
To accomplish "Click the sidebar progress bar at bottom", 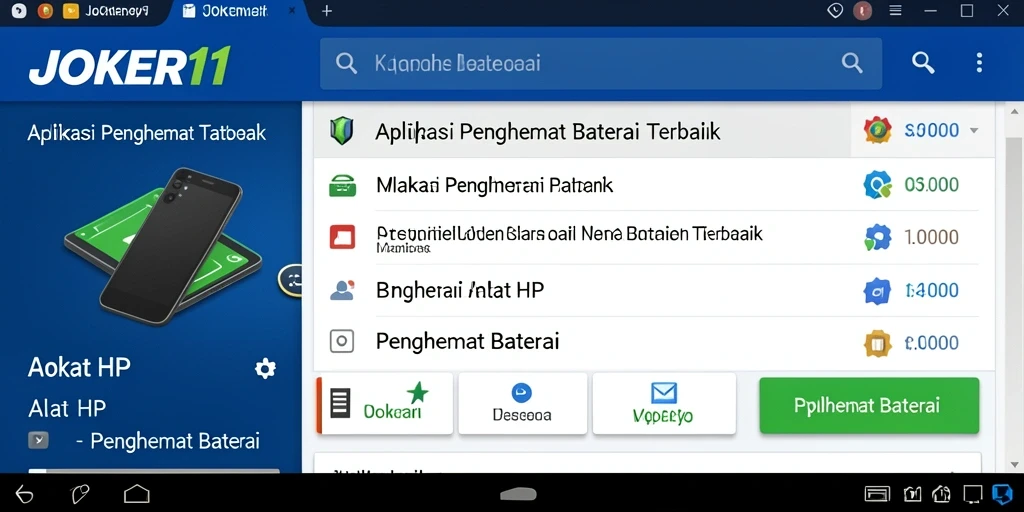I will point(153,470).
